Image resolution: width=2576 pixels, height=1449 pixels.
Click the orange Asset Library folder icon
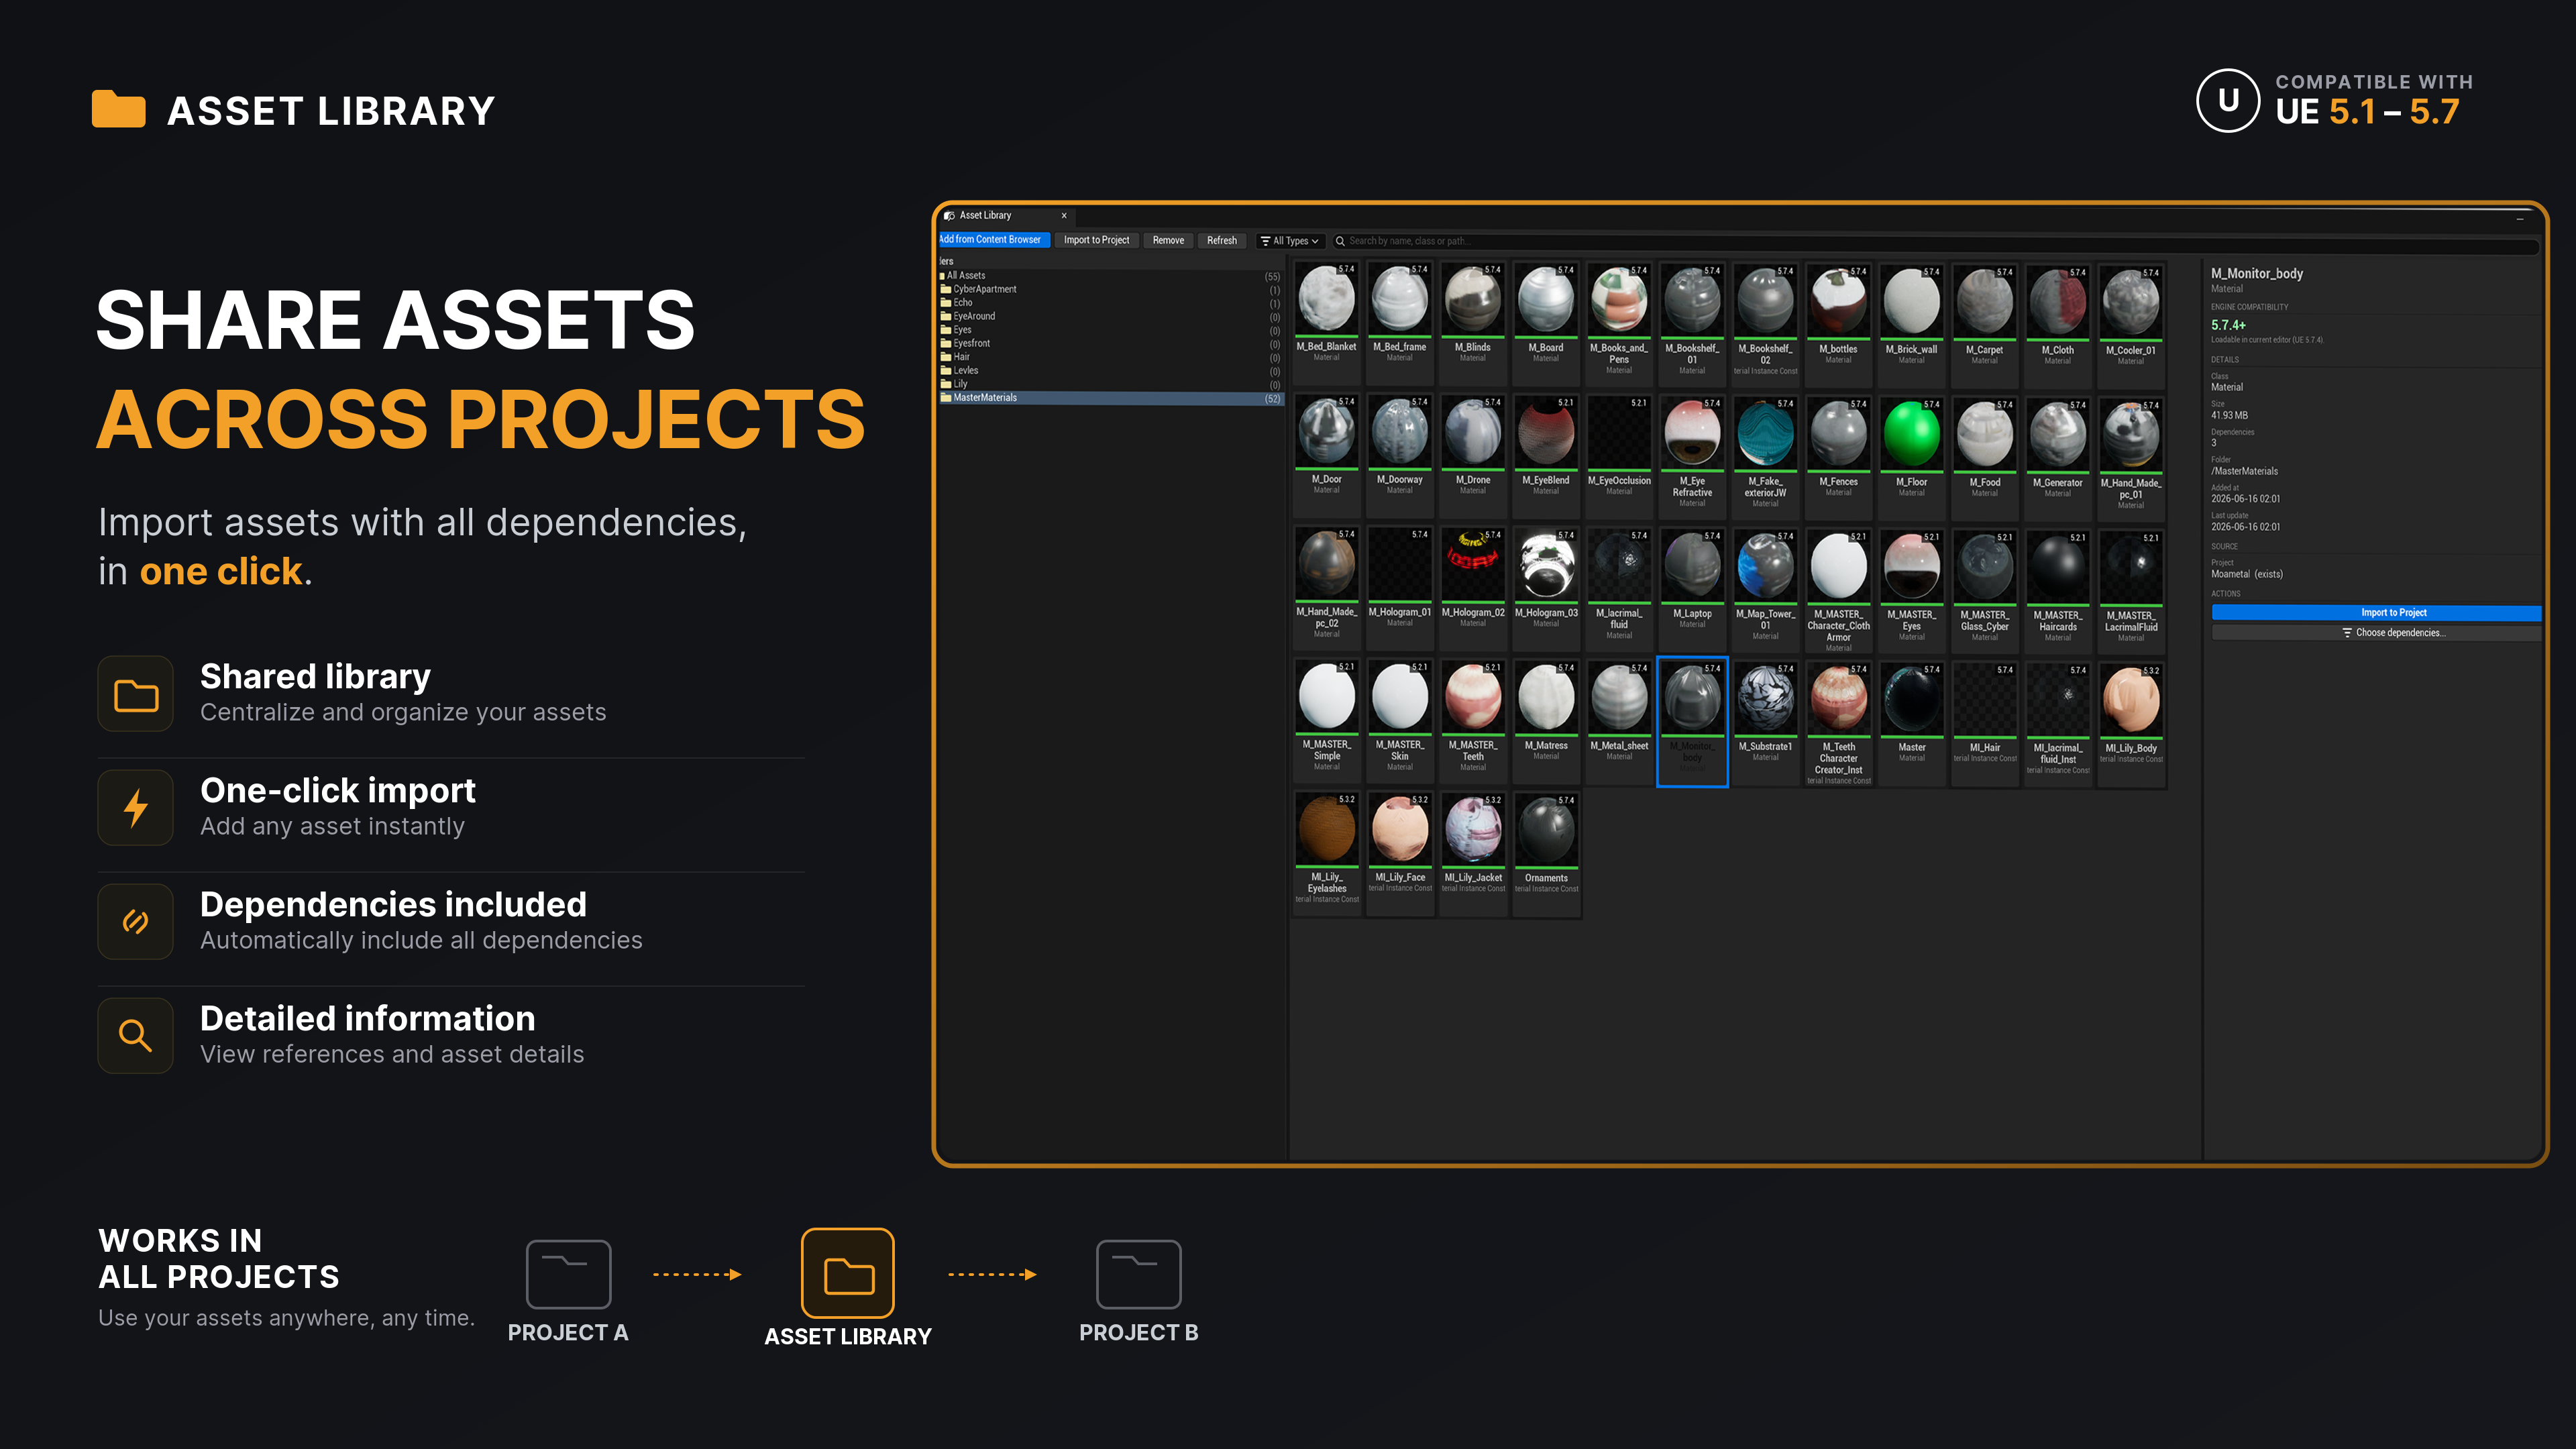point(848,1274)
